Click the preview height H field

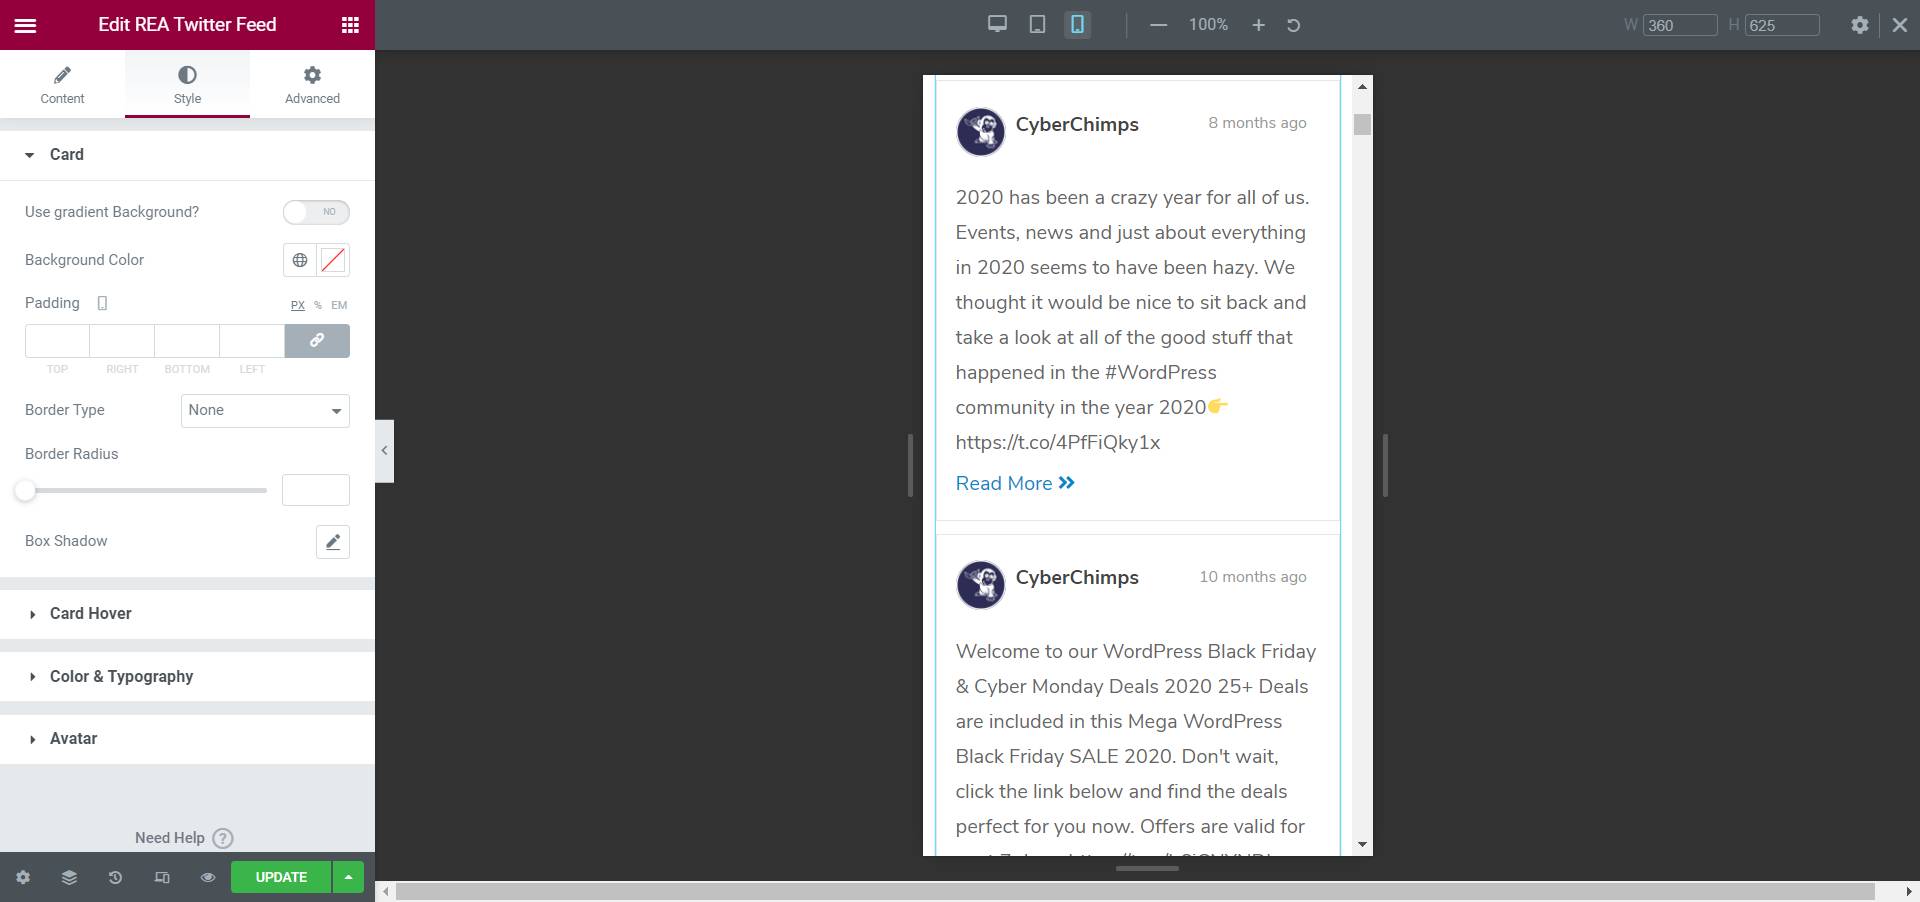(x=1782, y=25)
